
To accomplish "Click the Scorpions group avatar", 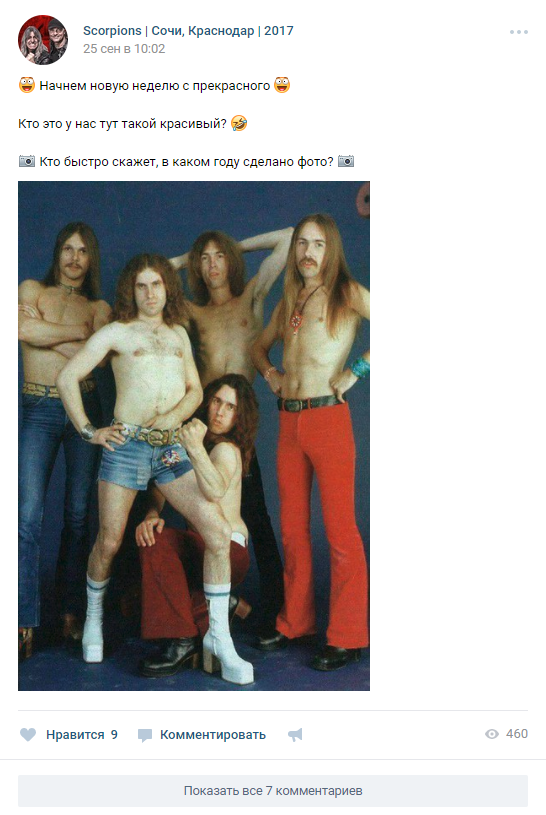I will pyautogui.click(x=43, y=40).
